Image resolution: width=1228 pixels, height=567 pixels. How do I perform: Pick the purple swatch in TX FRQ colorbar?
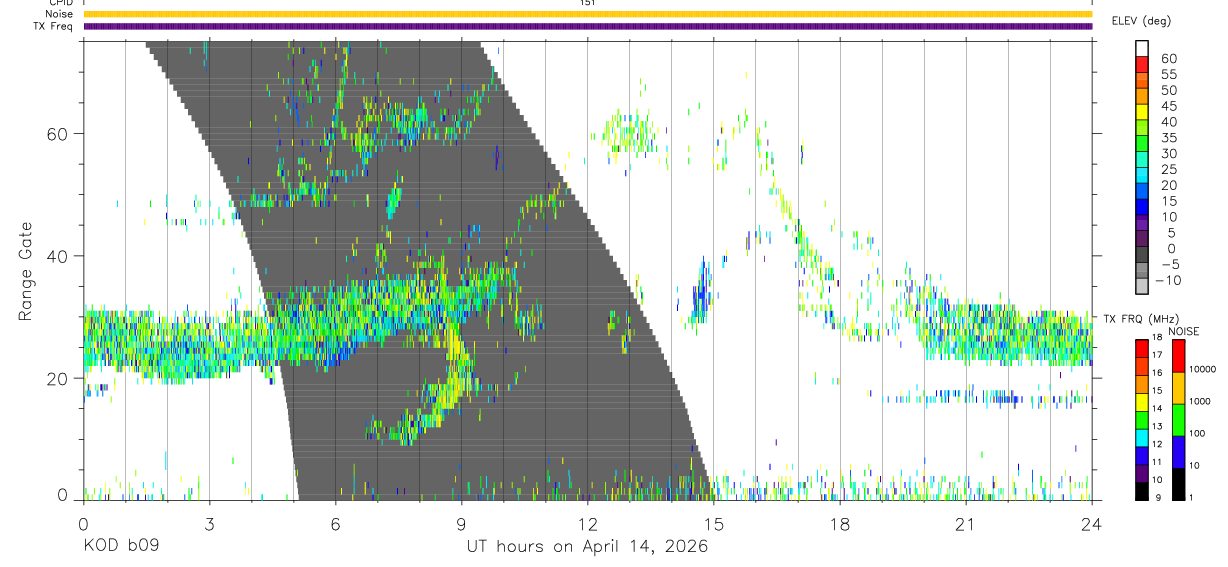[1142, 472]
